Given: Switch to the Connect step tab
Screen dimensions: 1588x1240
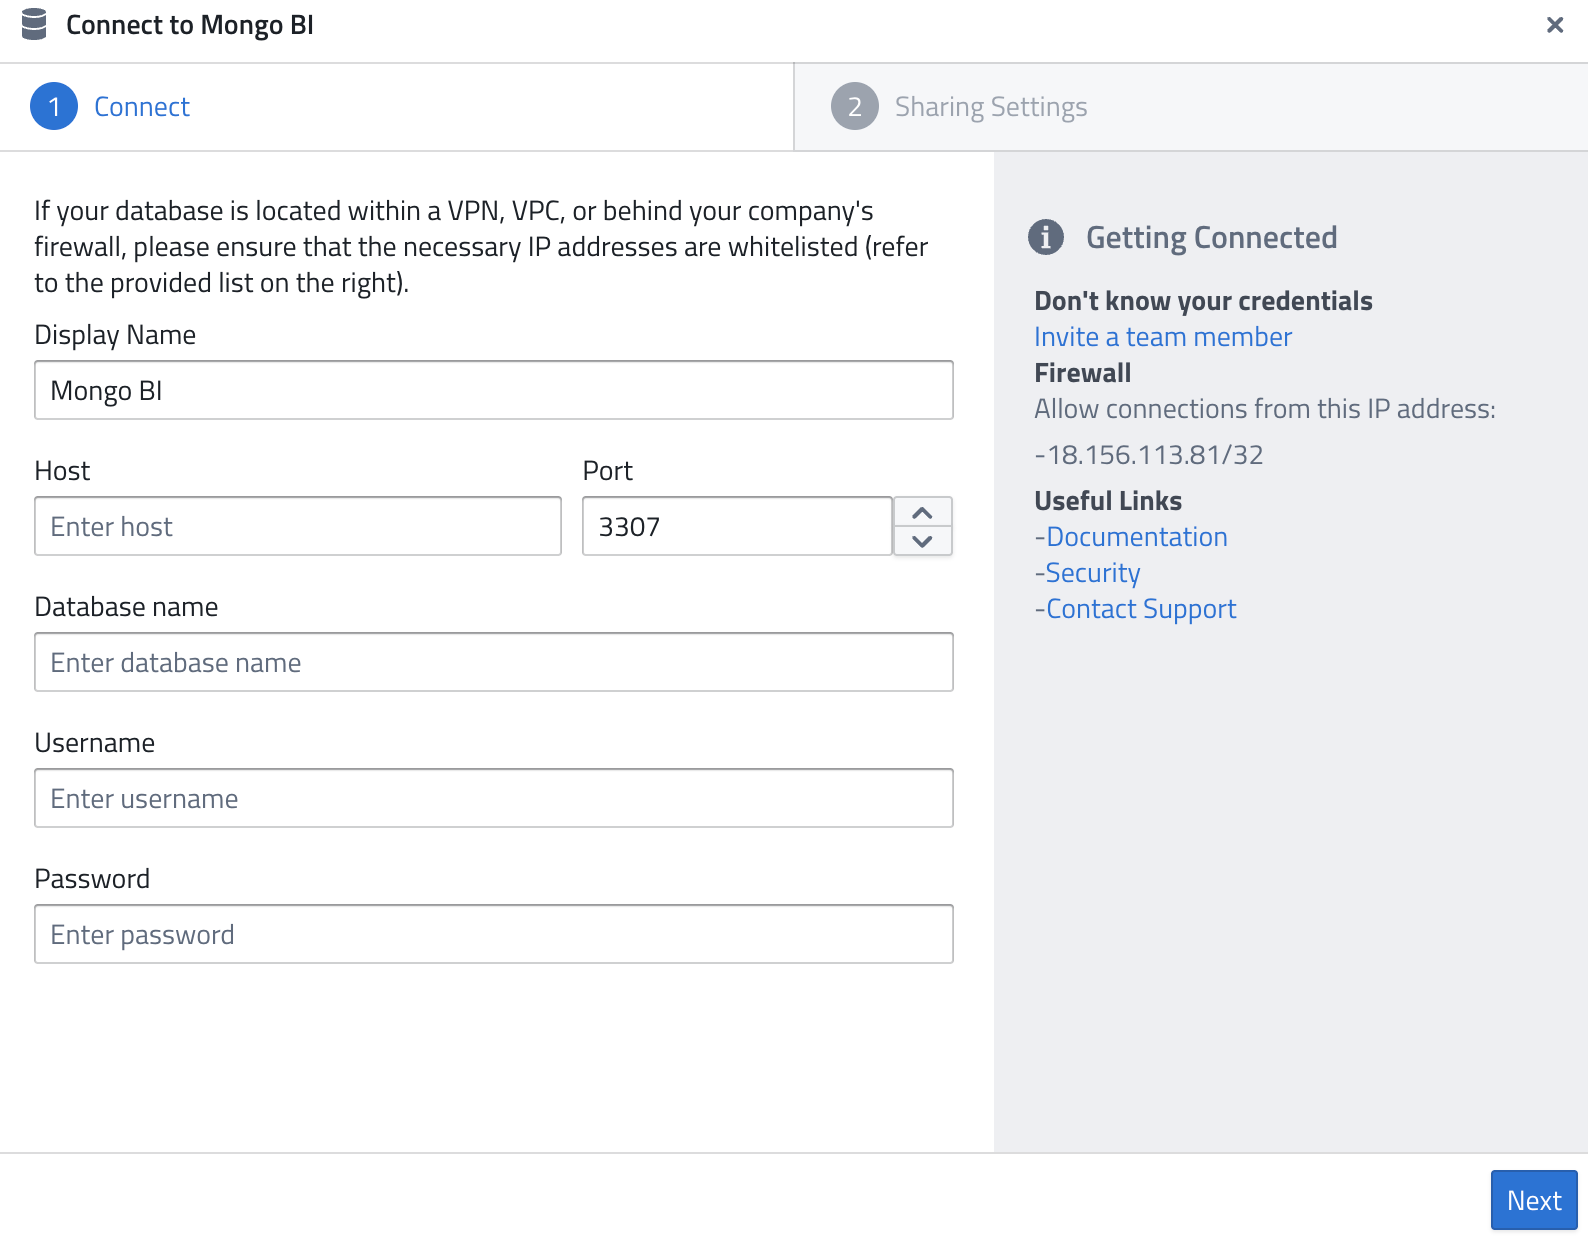Looking at the screenshot, I should coord(141,107).
